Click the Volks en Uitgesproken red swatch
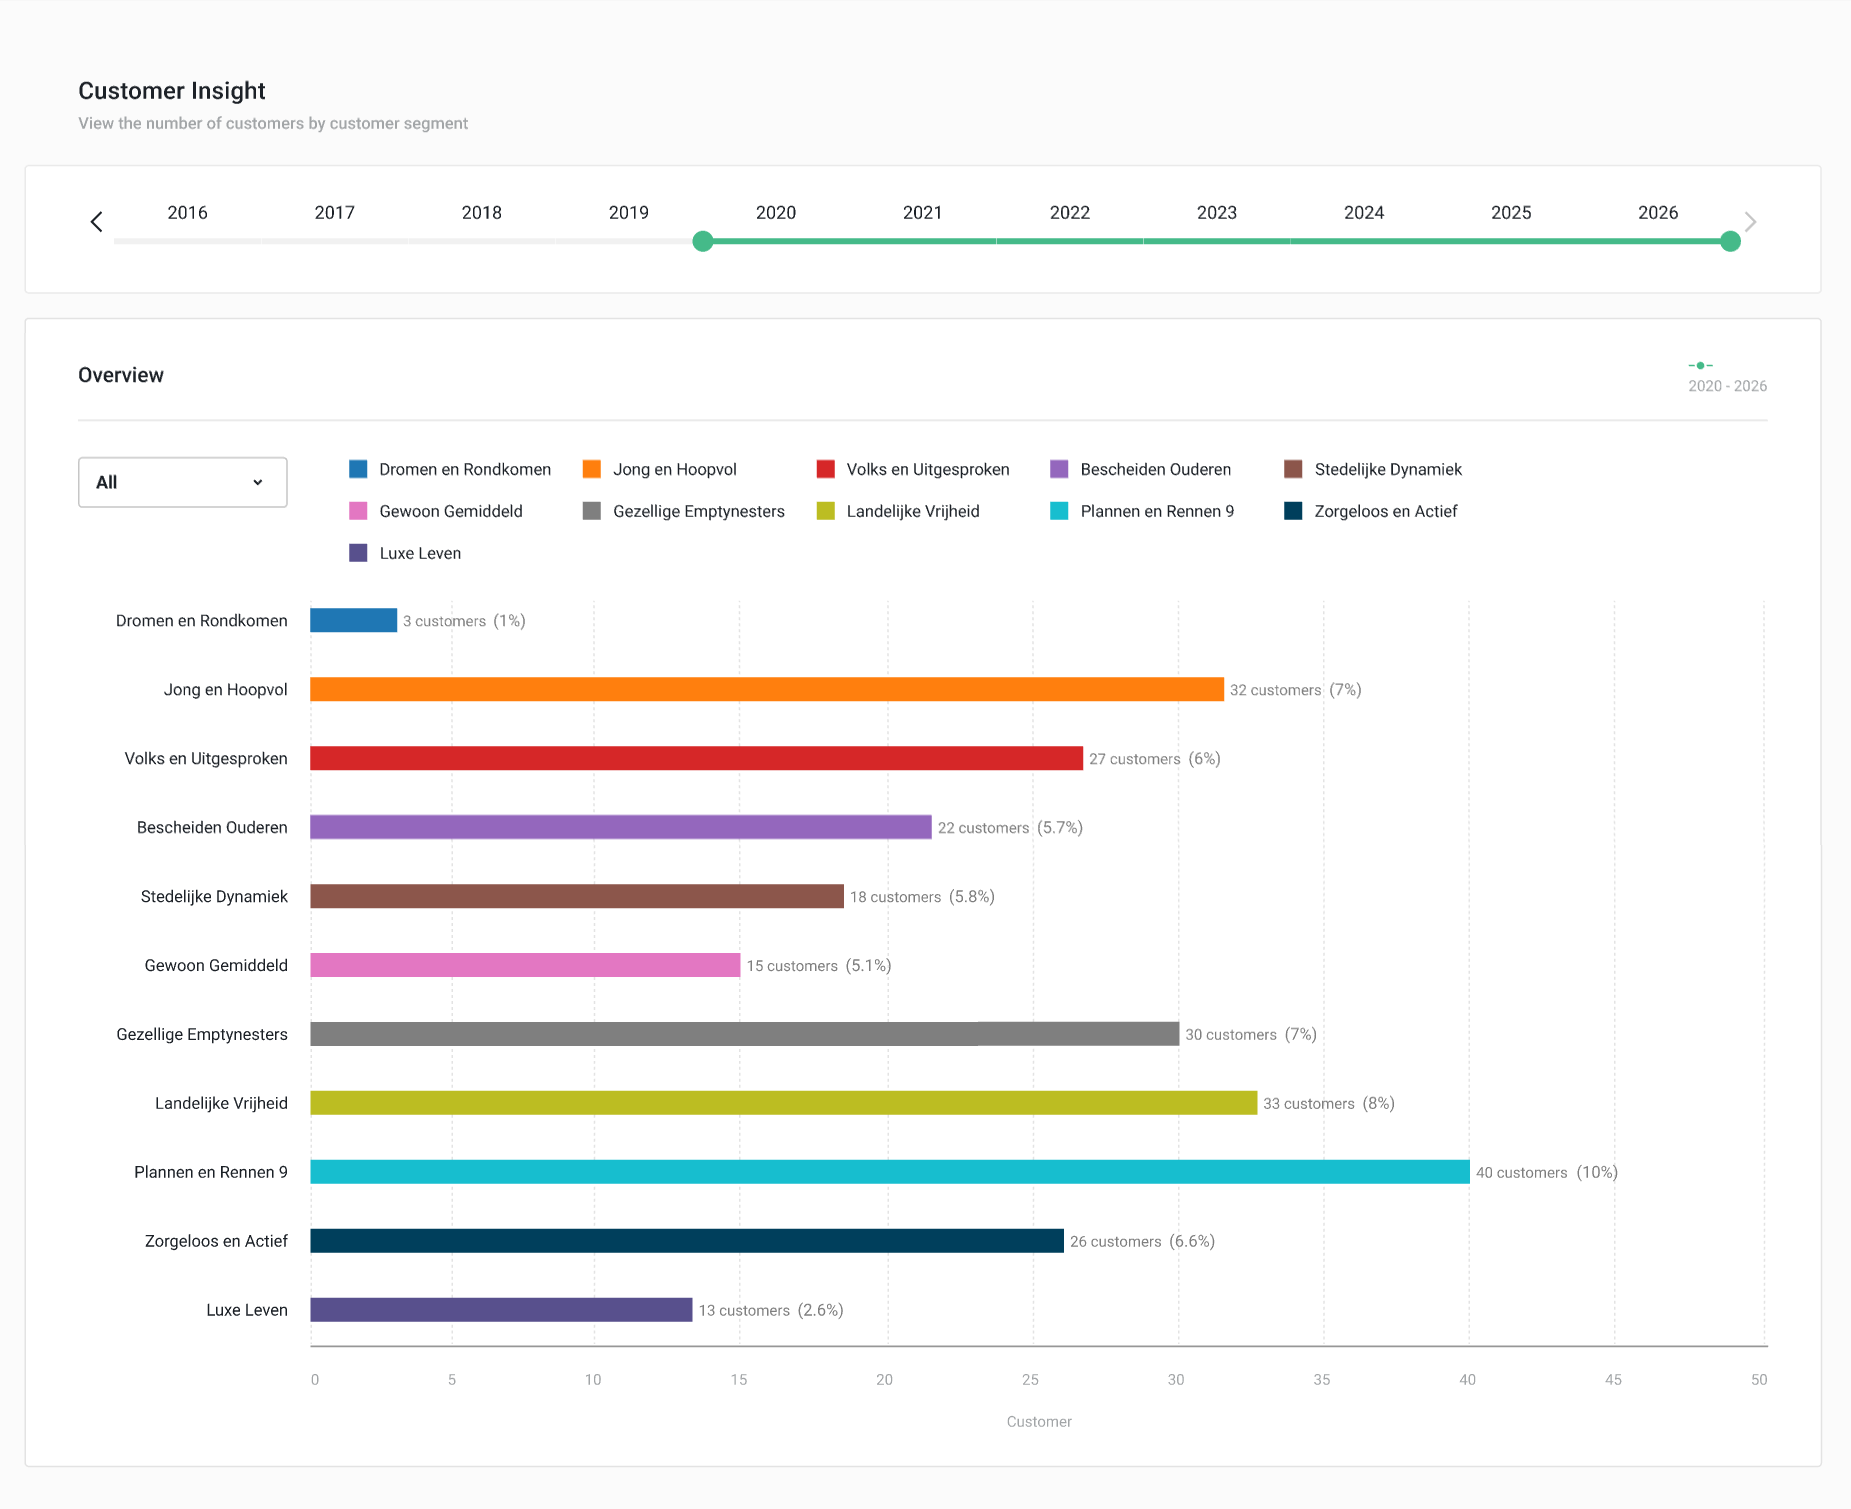 click(826, 470)
